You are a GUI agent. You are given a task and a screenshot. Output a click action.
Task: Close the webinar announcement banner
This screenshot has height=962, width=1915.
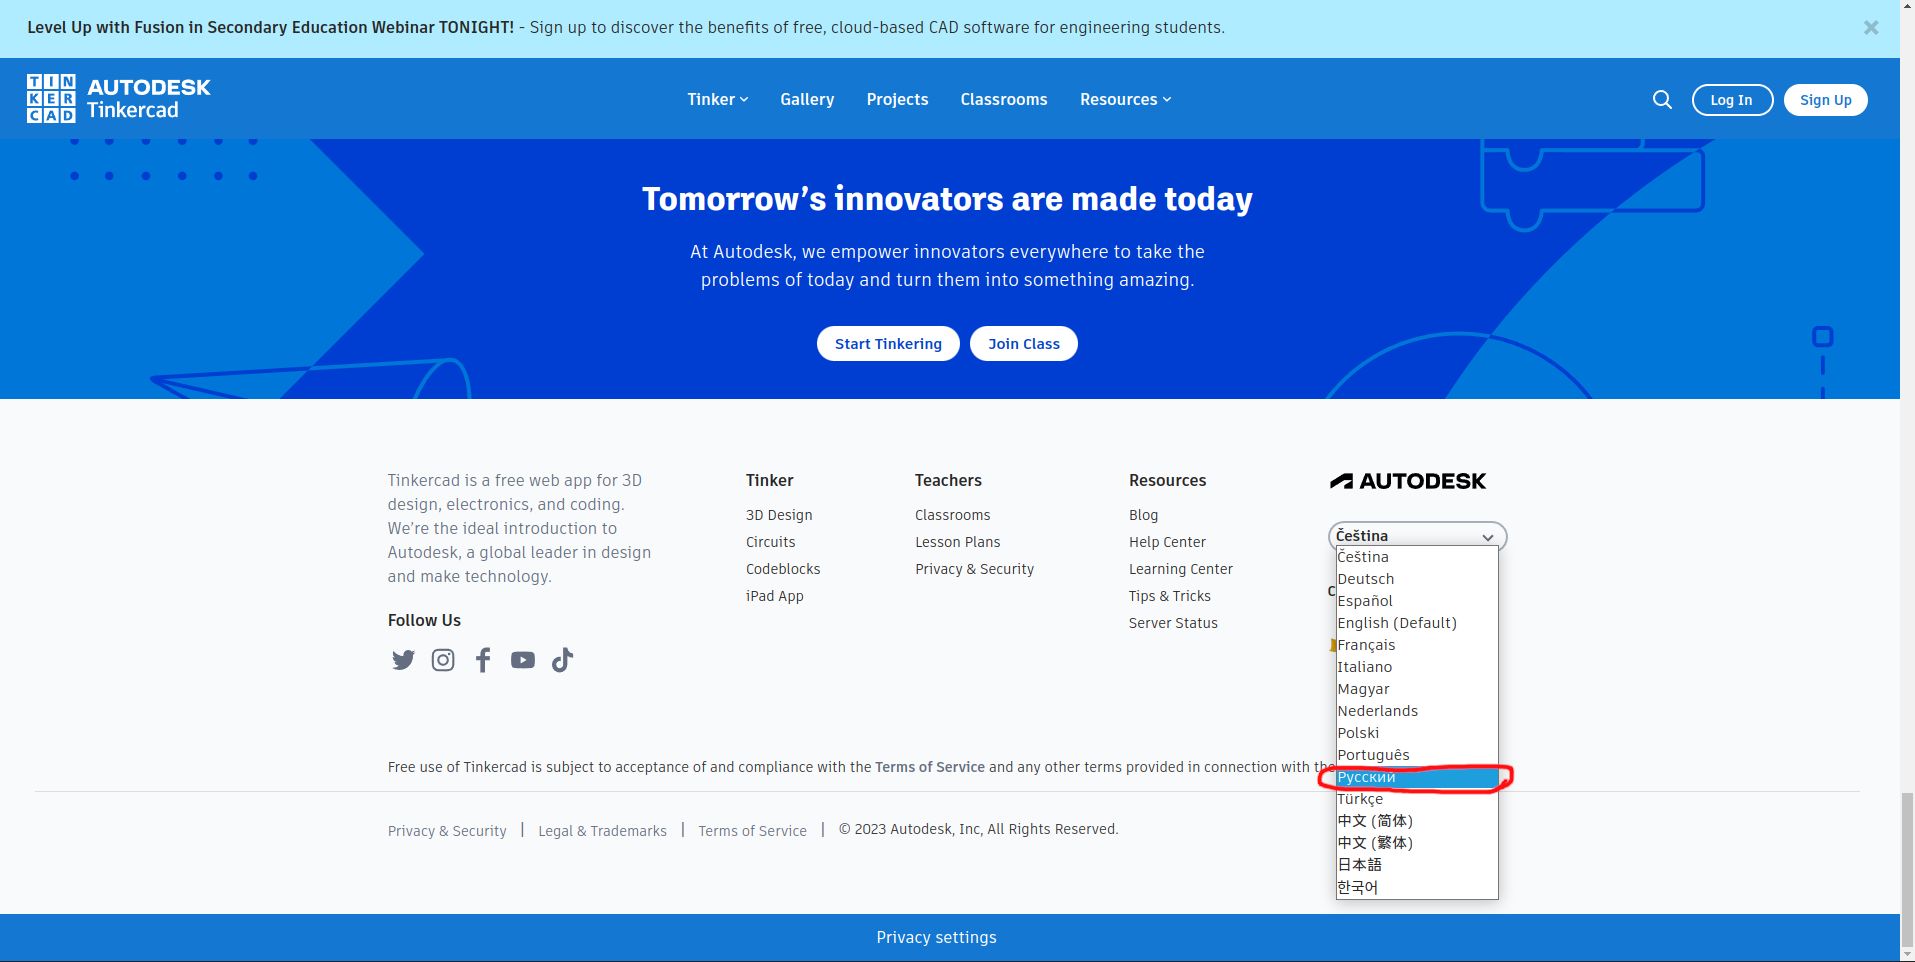[1871, 28]
